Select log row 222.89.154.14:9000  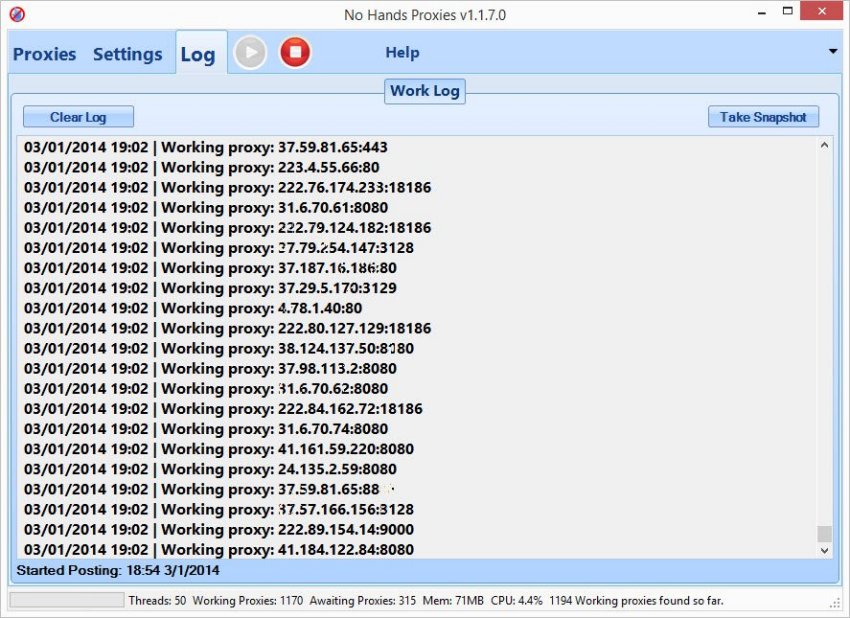[x=219, y=529]
